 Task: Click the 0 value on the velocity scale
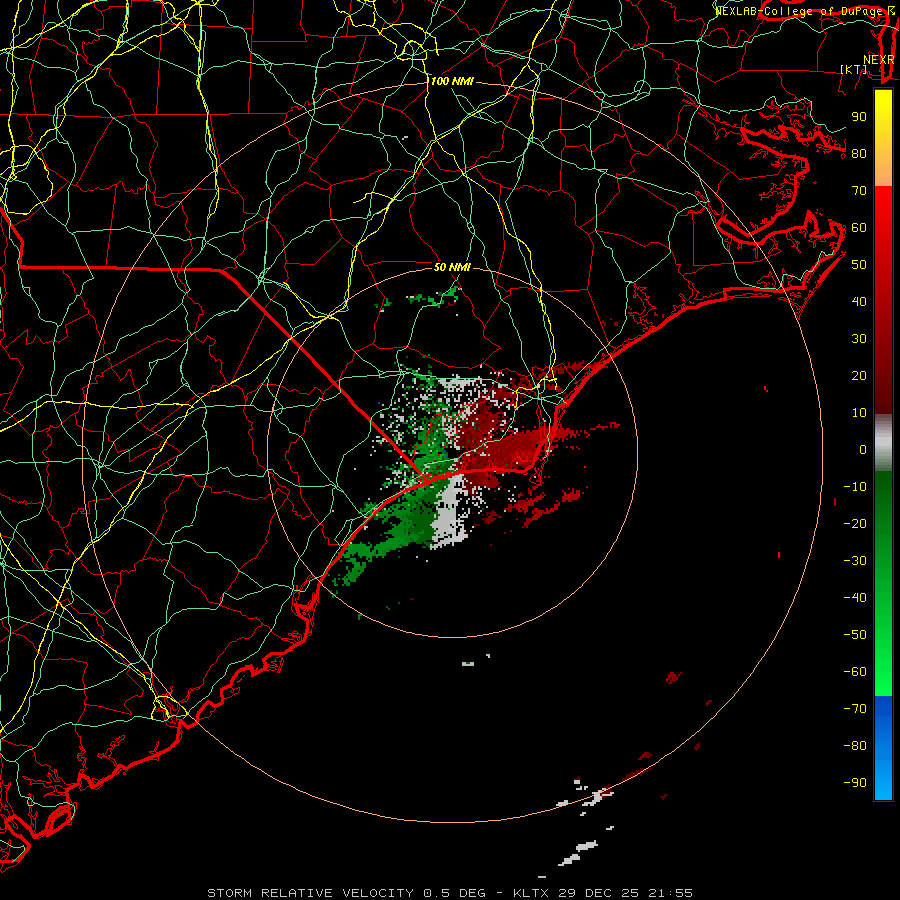click(863, 450)
